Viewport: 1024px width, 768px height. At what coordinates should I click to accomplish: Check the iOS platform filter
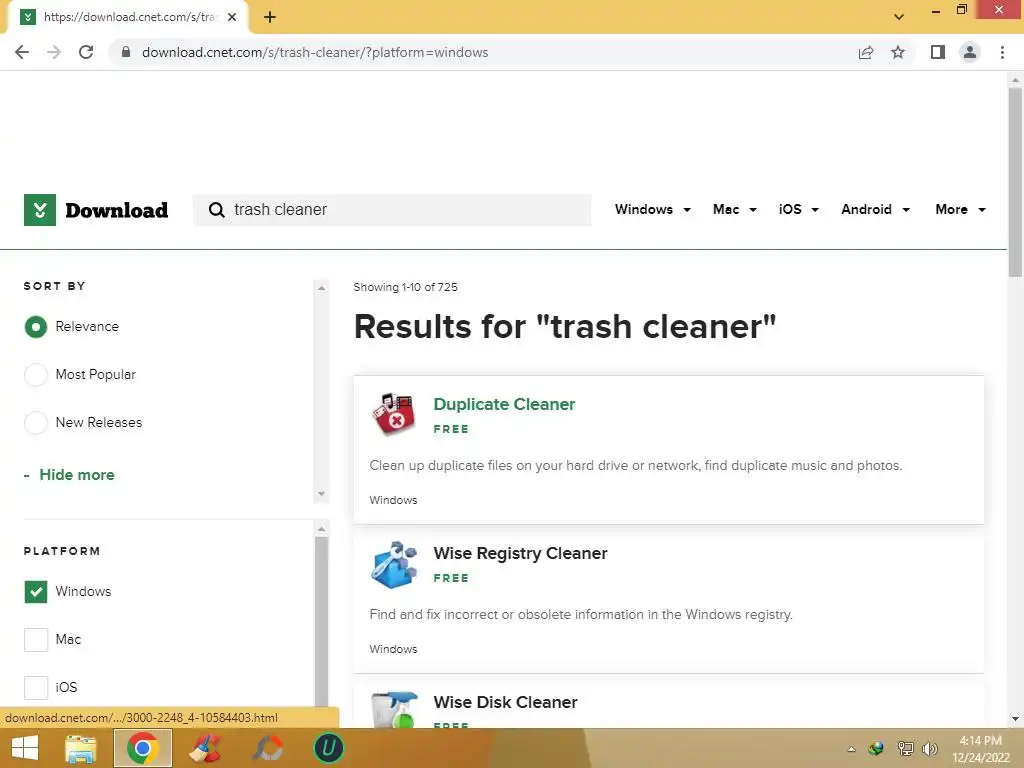(36, 687)
